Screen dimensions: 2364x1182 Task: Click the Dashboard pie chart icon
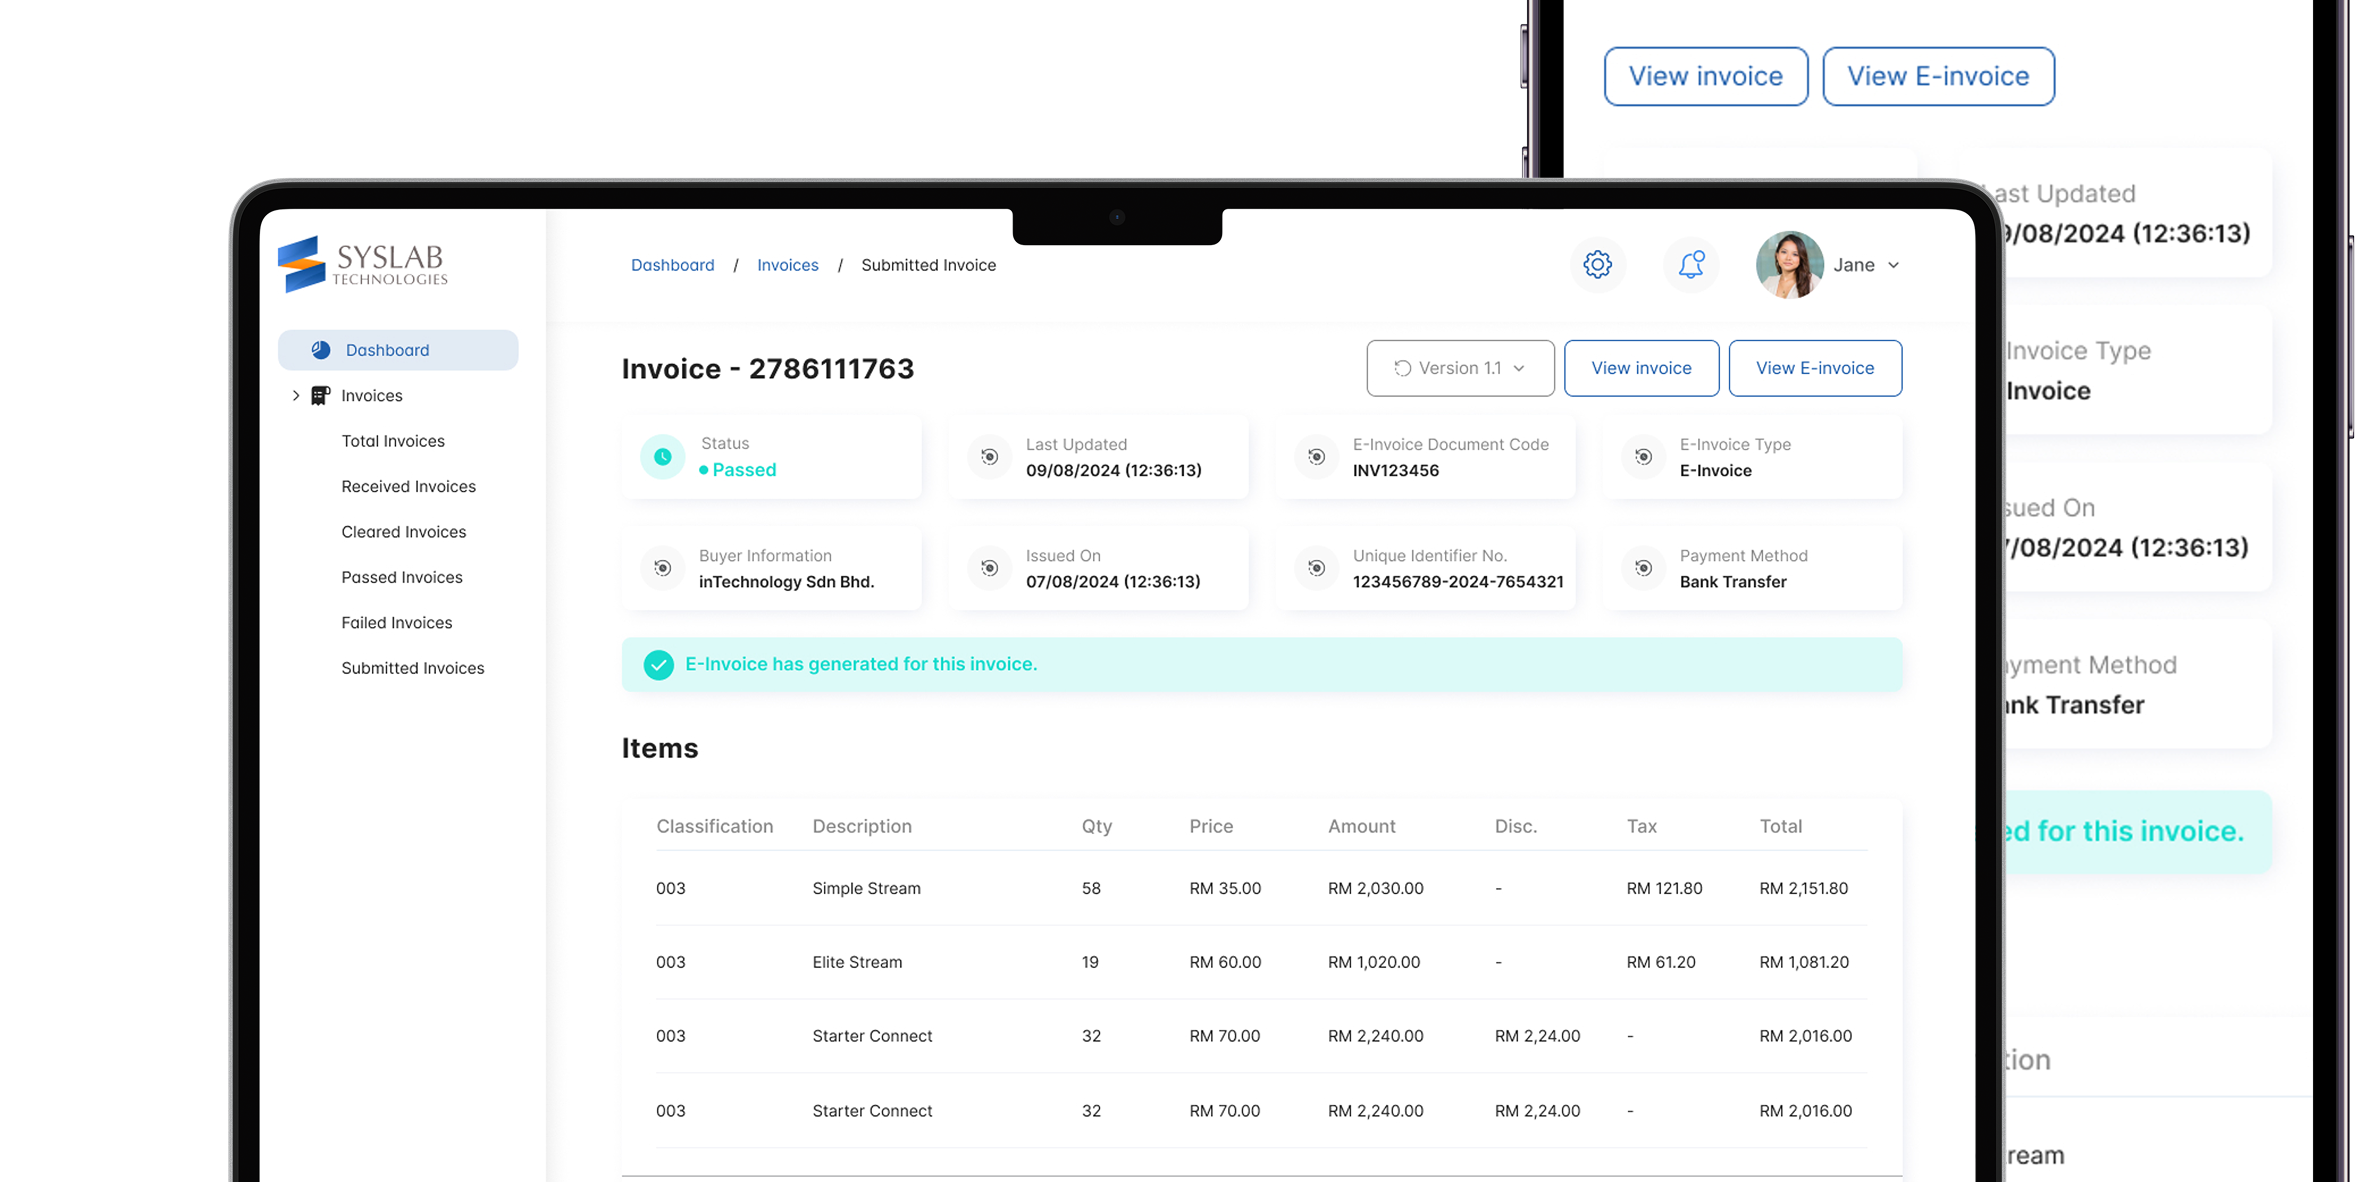point(321,350)
